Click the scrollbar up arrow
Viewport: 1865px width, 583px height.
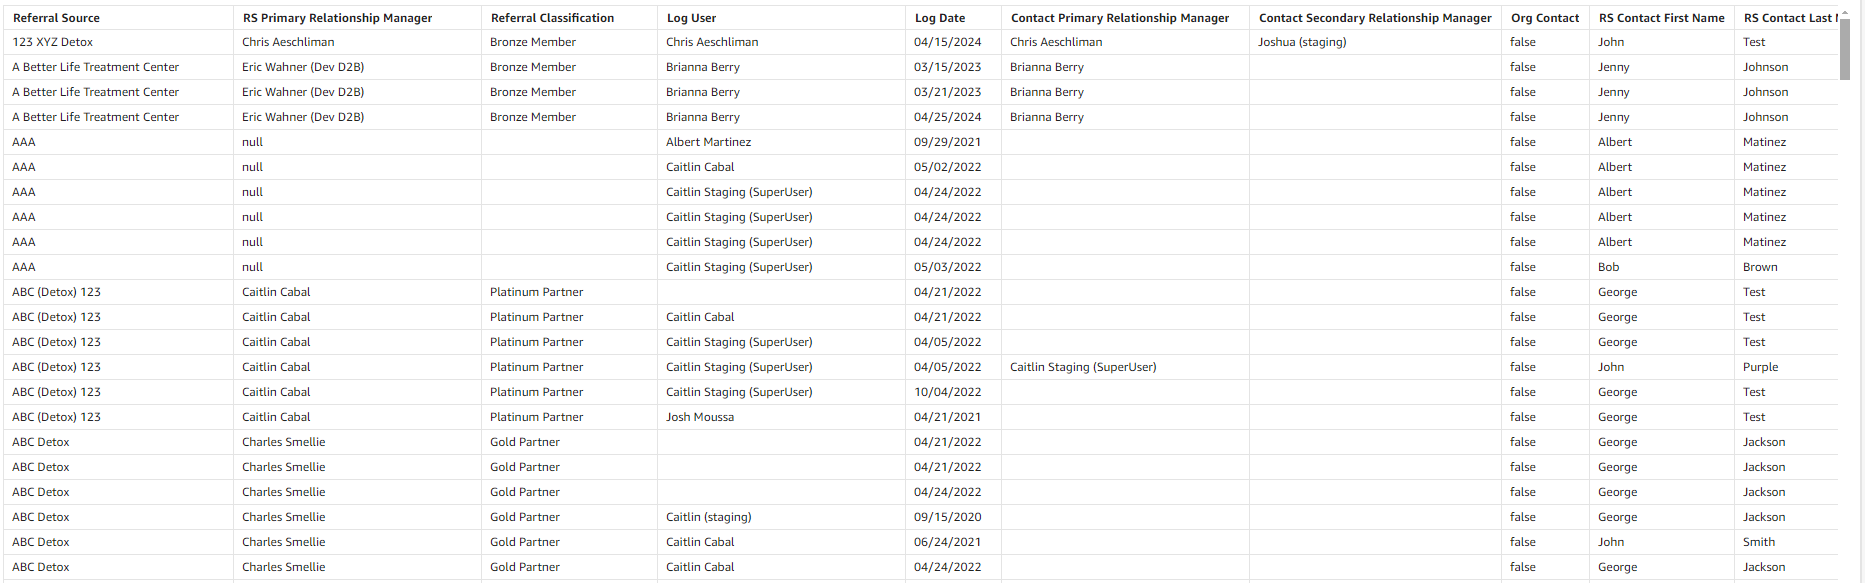[x=1845, y=12]
